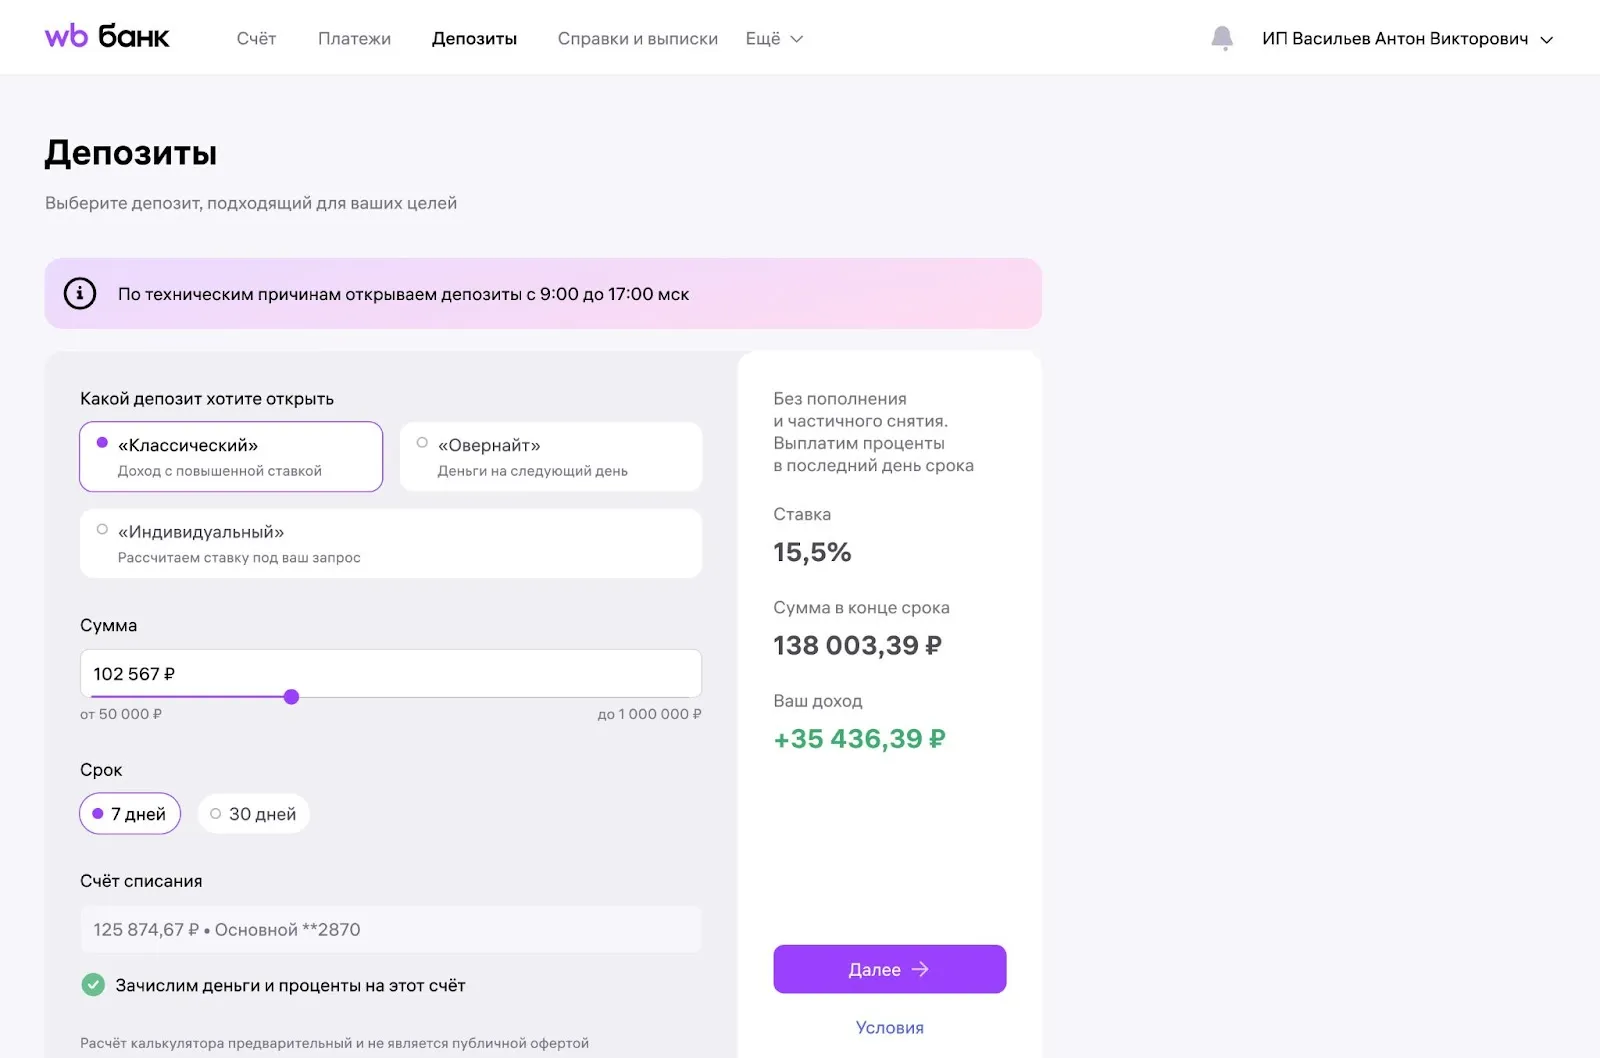Image resolution: width=1600 pixels, height=1058 pixels.
Task: Open the Счёт списания account selector
Action: [390, 930]
